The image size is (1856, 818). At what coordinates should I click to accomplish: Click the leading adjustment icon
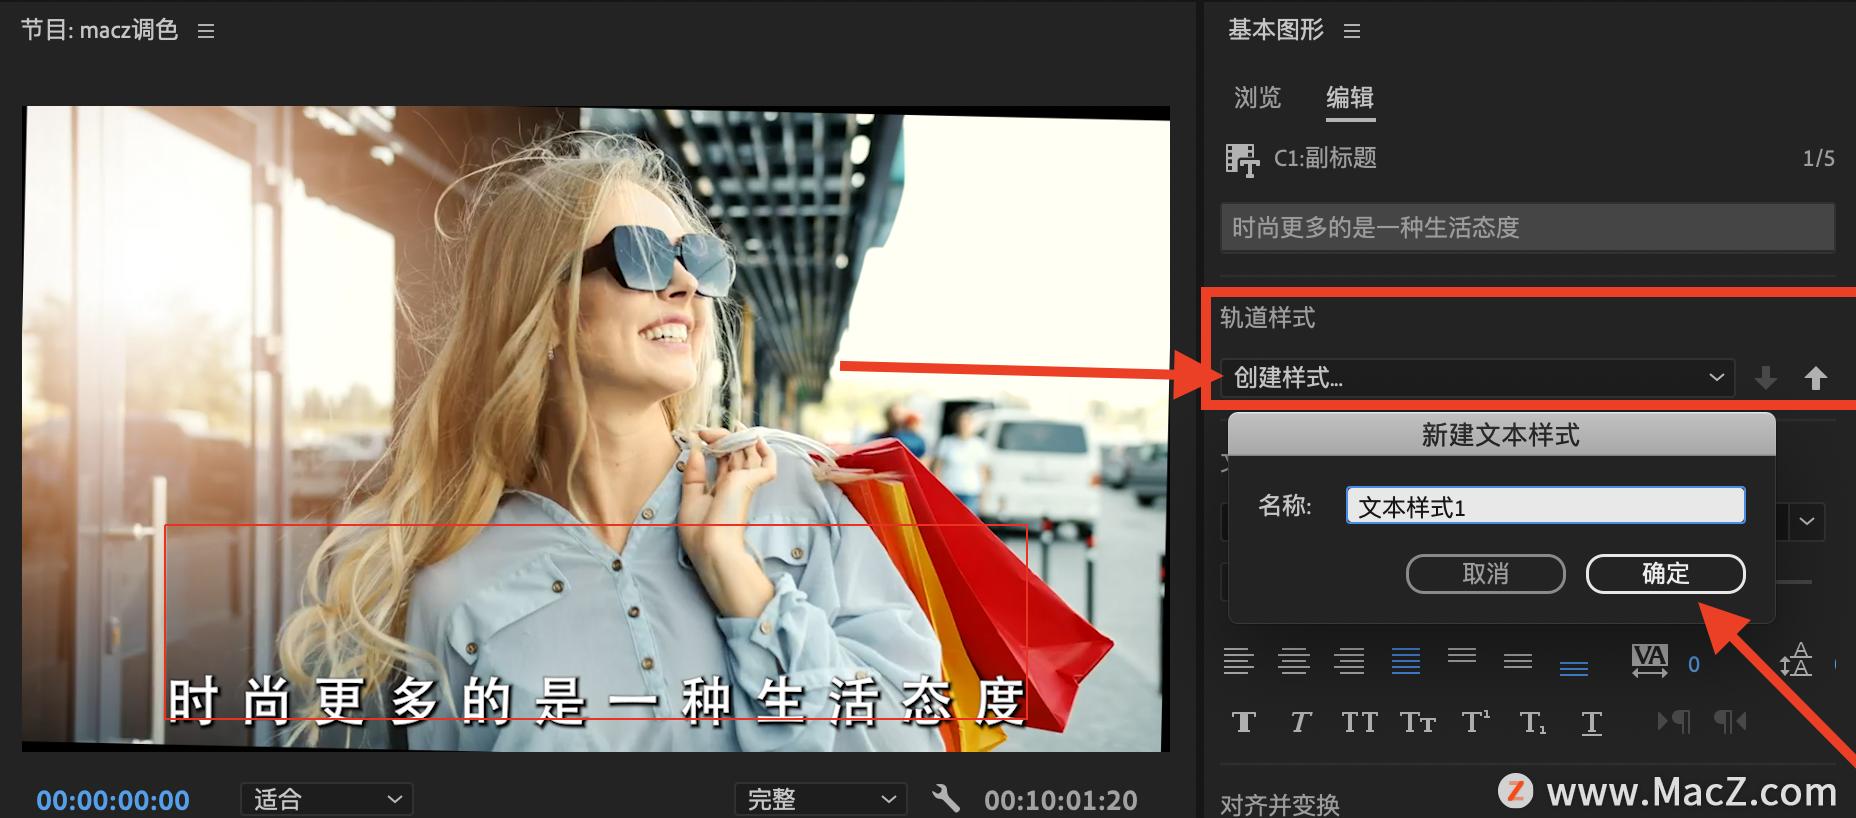(x=1796, y=661)
